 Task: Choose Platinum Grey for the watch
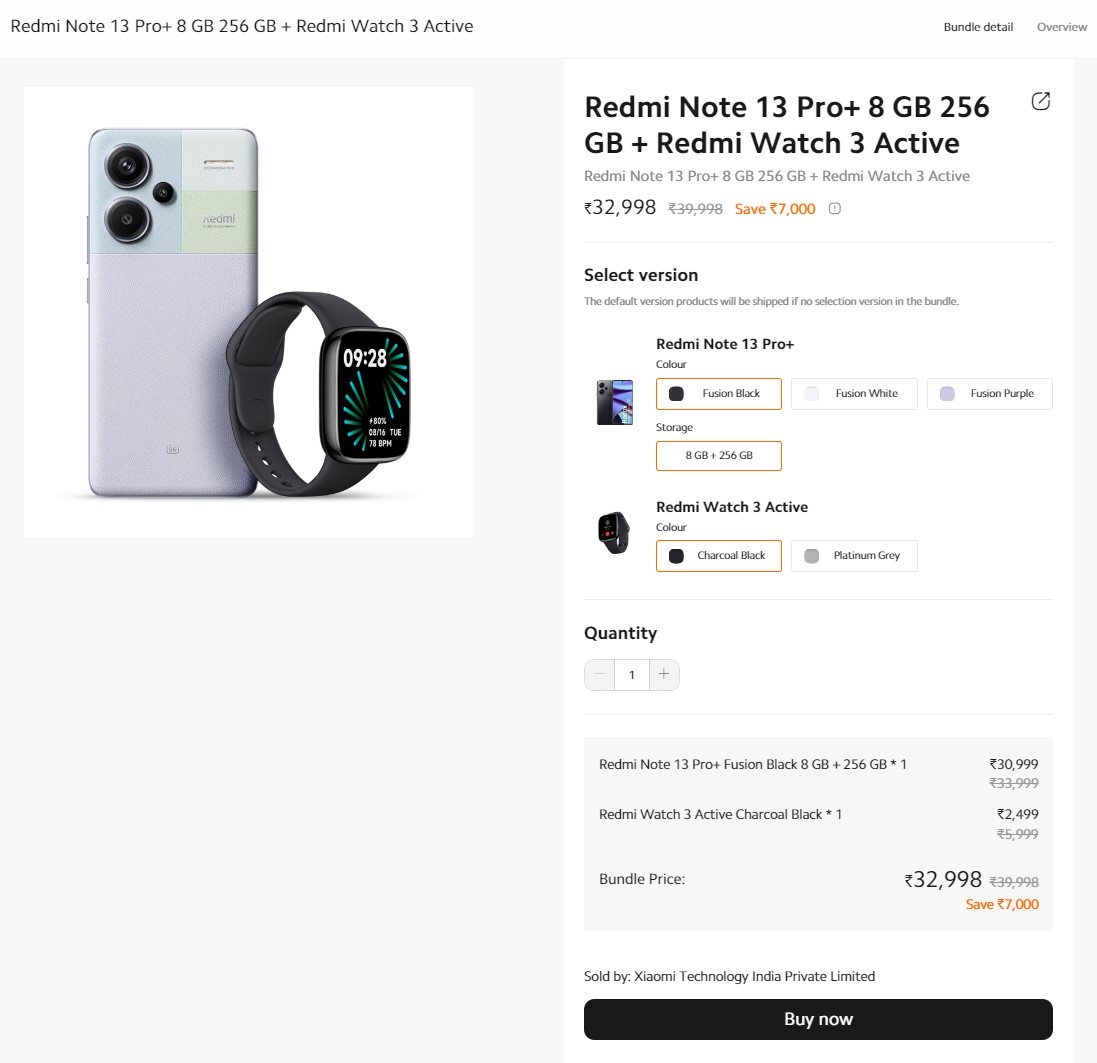[854, 556]
